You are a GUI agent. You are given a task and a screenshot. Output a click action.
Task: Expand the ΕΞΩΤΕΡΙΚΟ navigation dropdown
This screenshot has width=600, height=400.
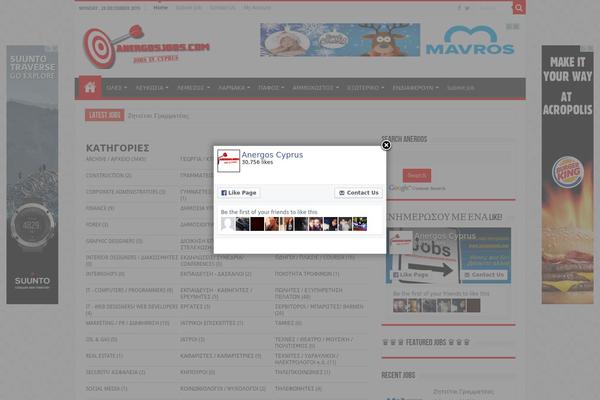365,88
